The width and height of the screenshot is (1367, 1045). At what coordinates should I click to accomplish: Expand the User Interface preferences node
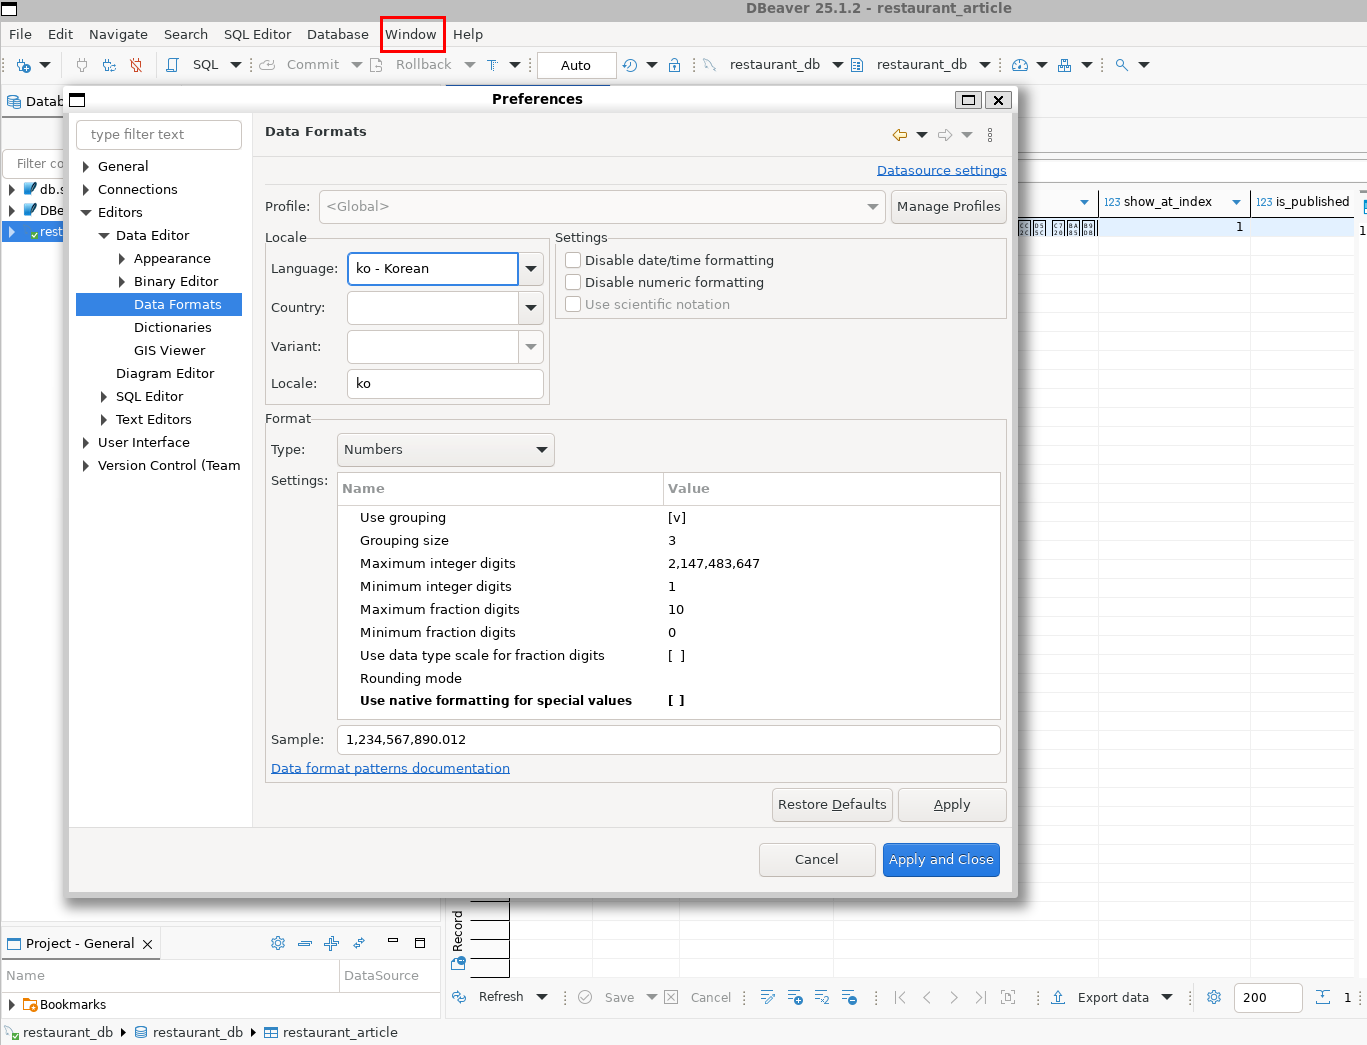coord(86,443)
